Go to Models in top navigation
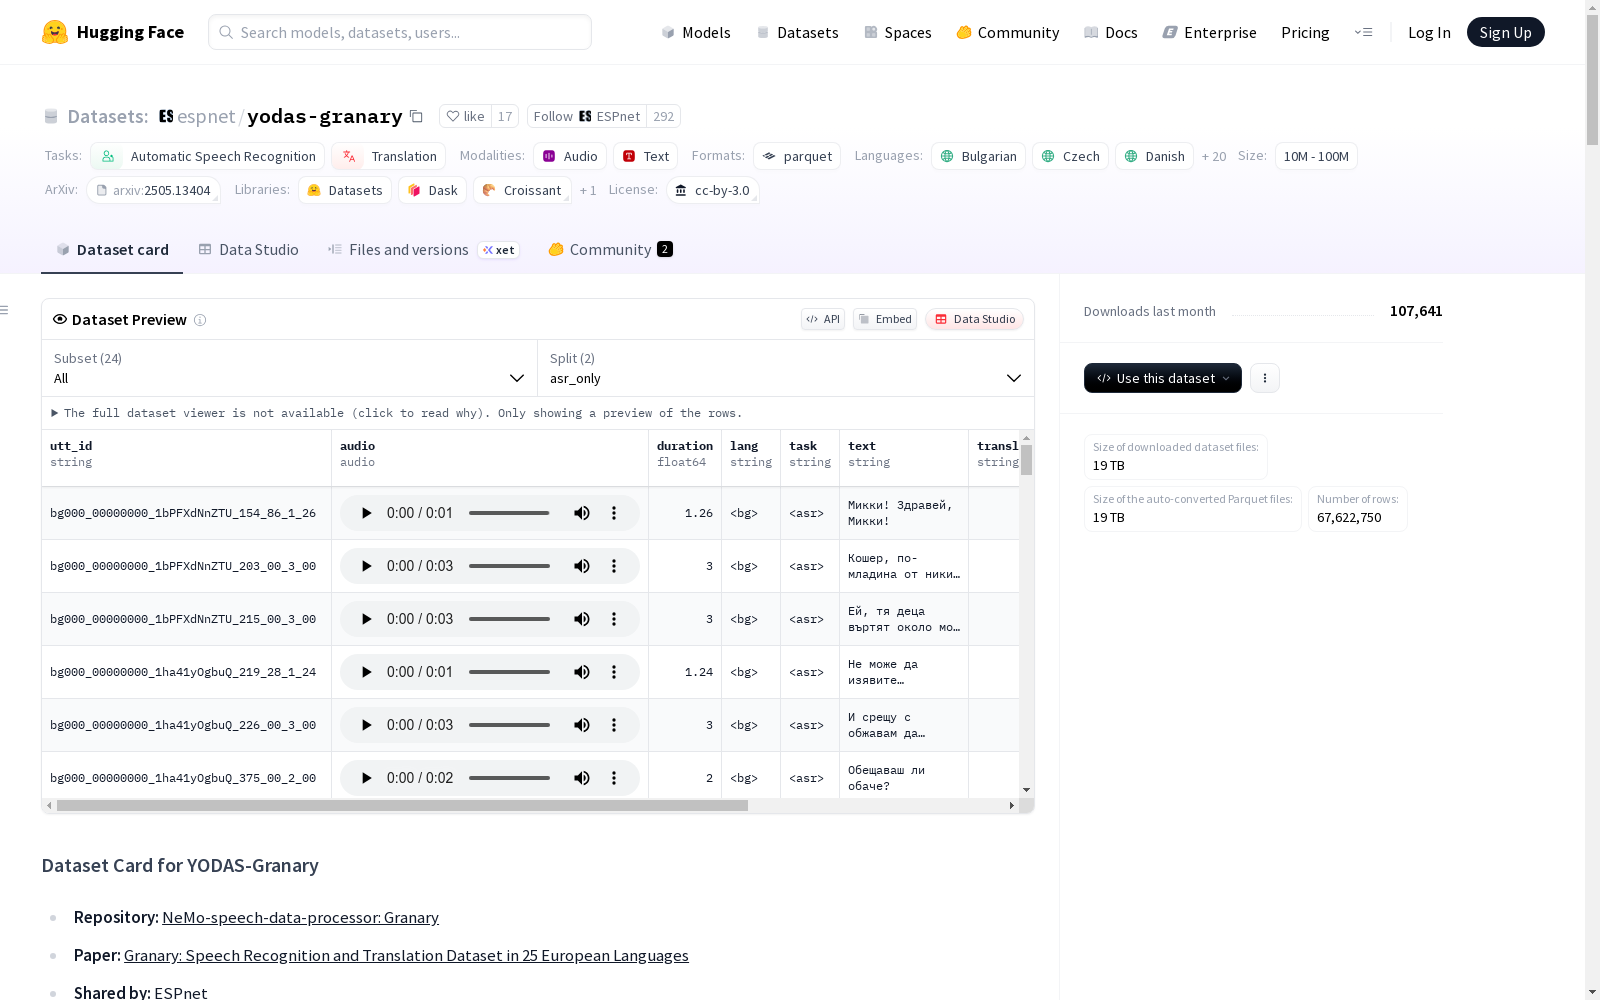This screenshot has height=1000, width=1600. click(696, 32)
